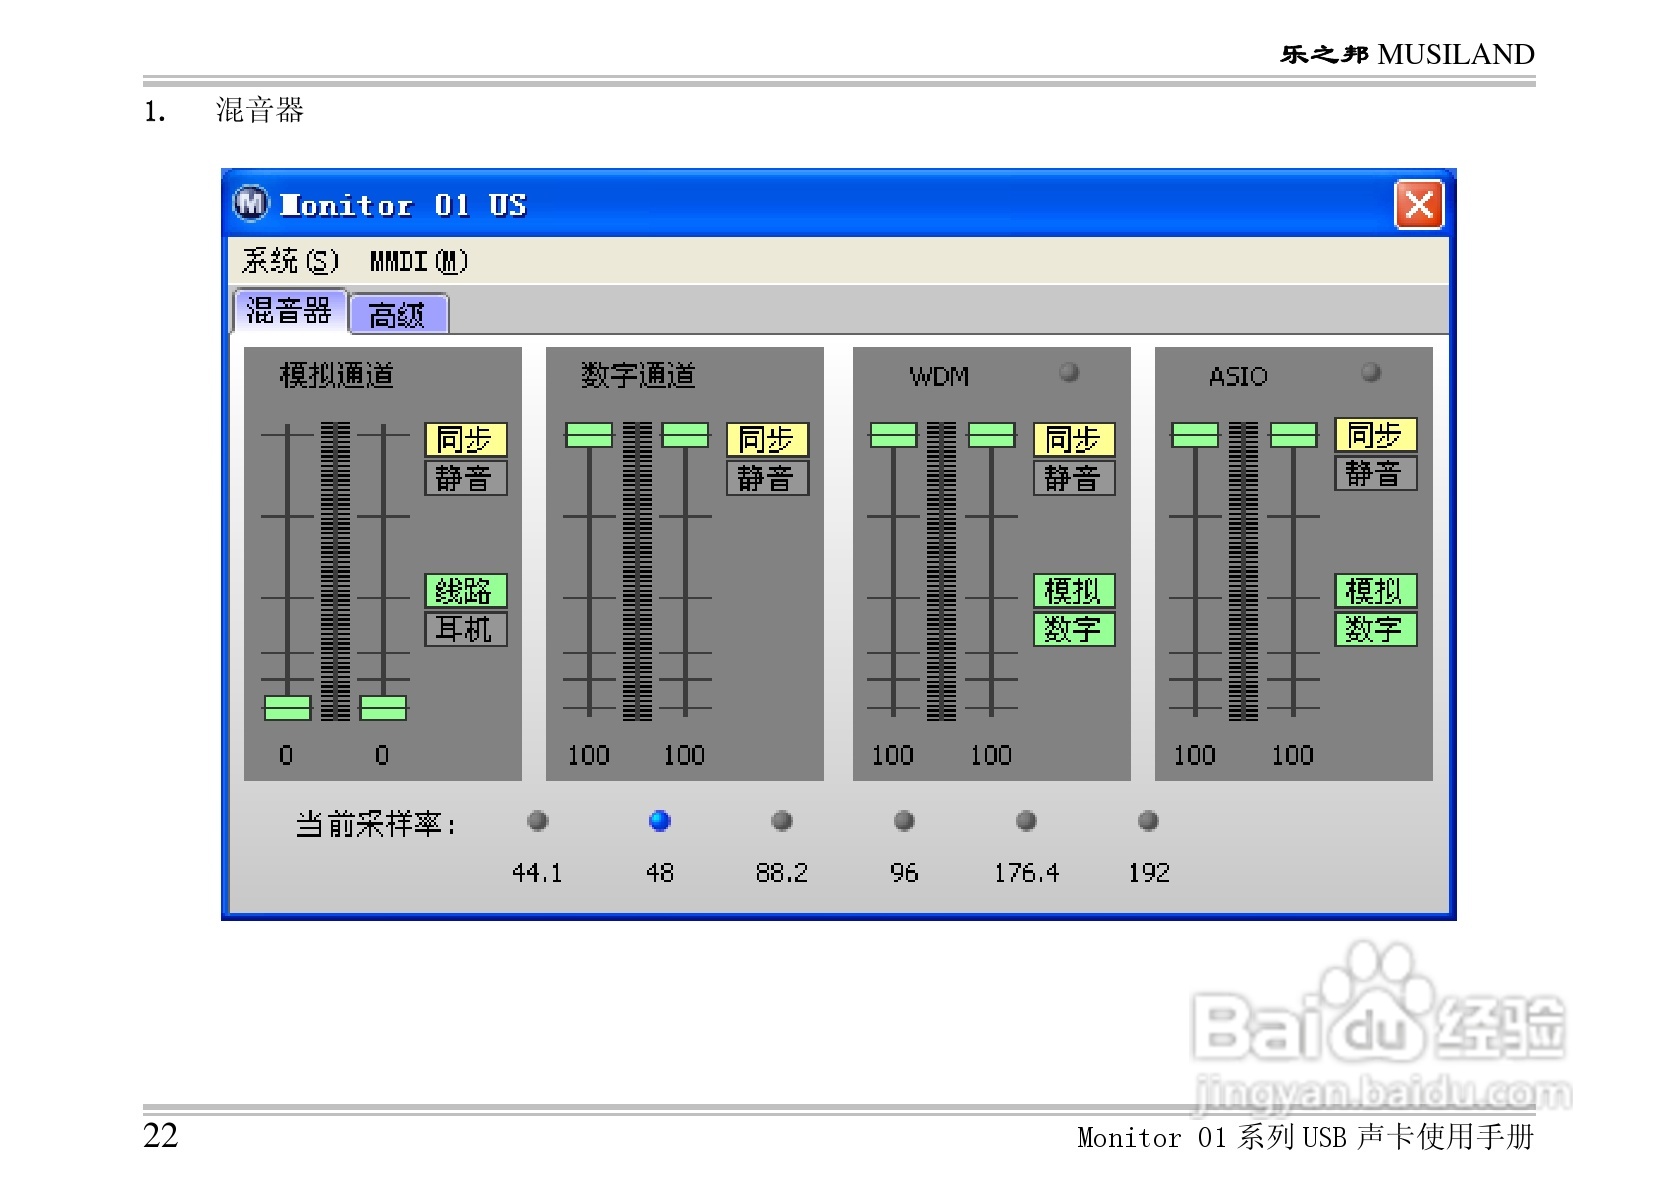Select the 44.1 sample rate indicator

click(x=537, y=821)
